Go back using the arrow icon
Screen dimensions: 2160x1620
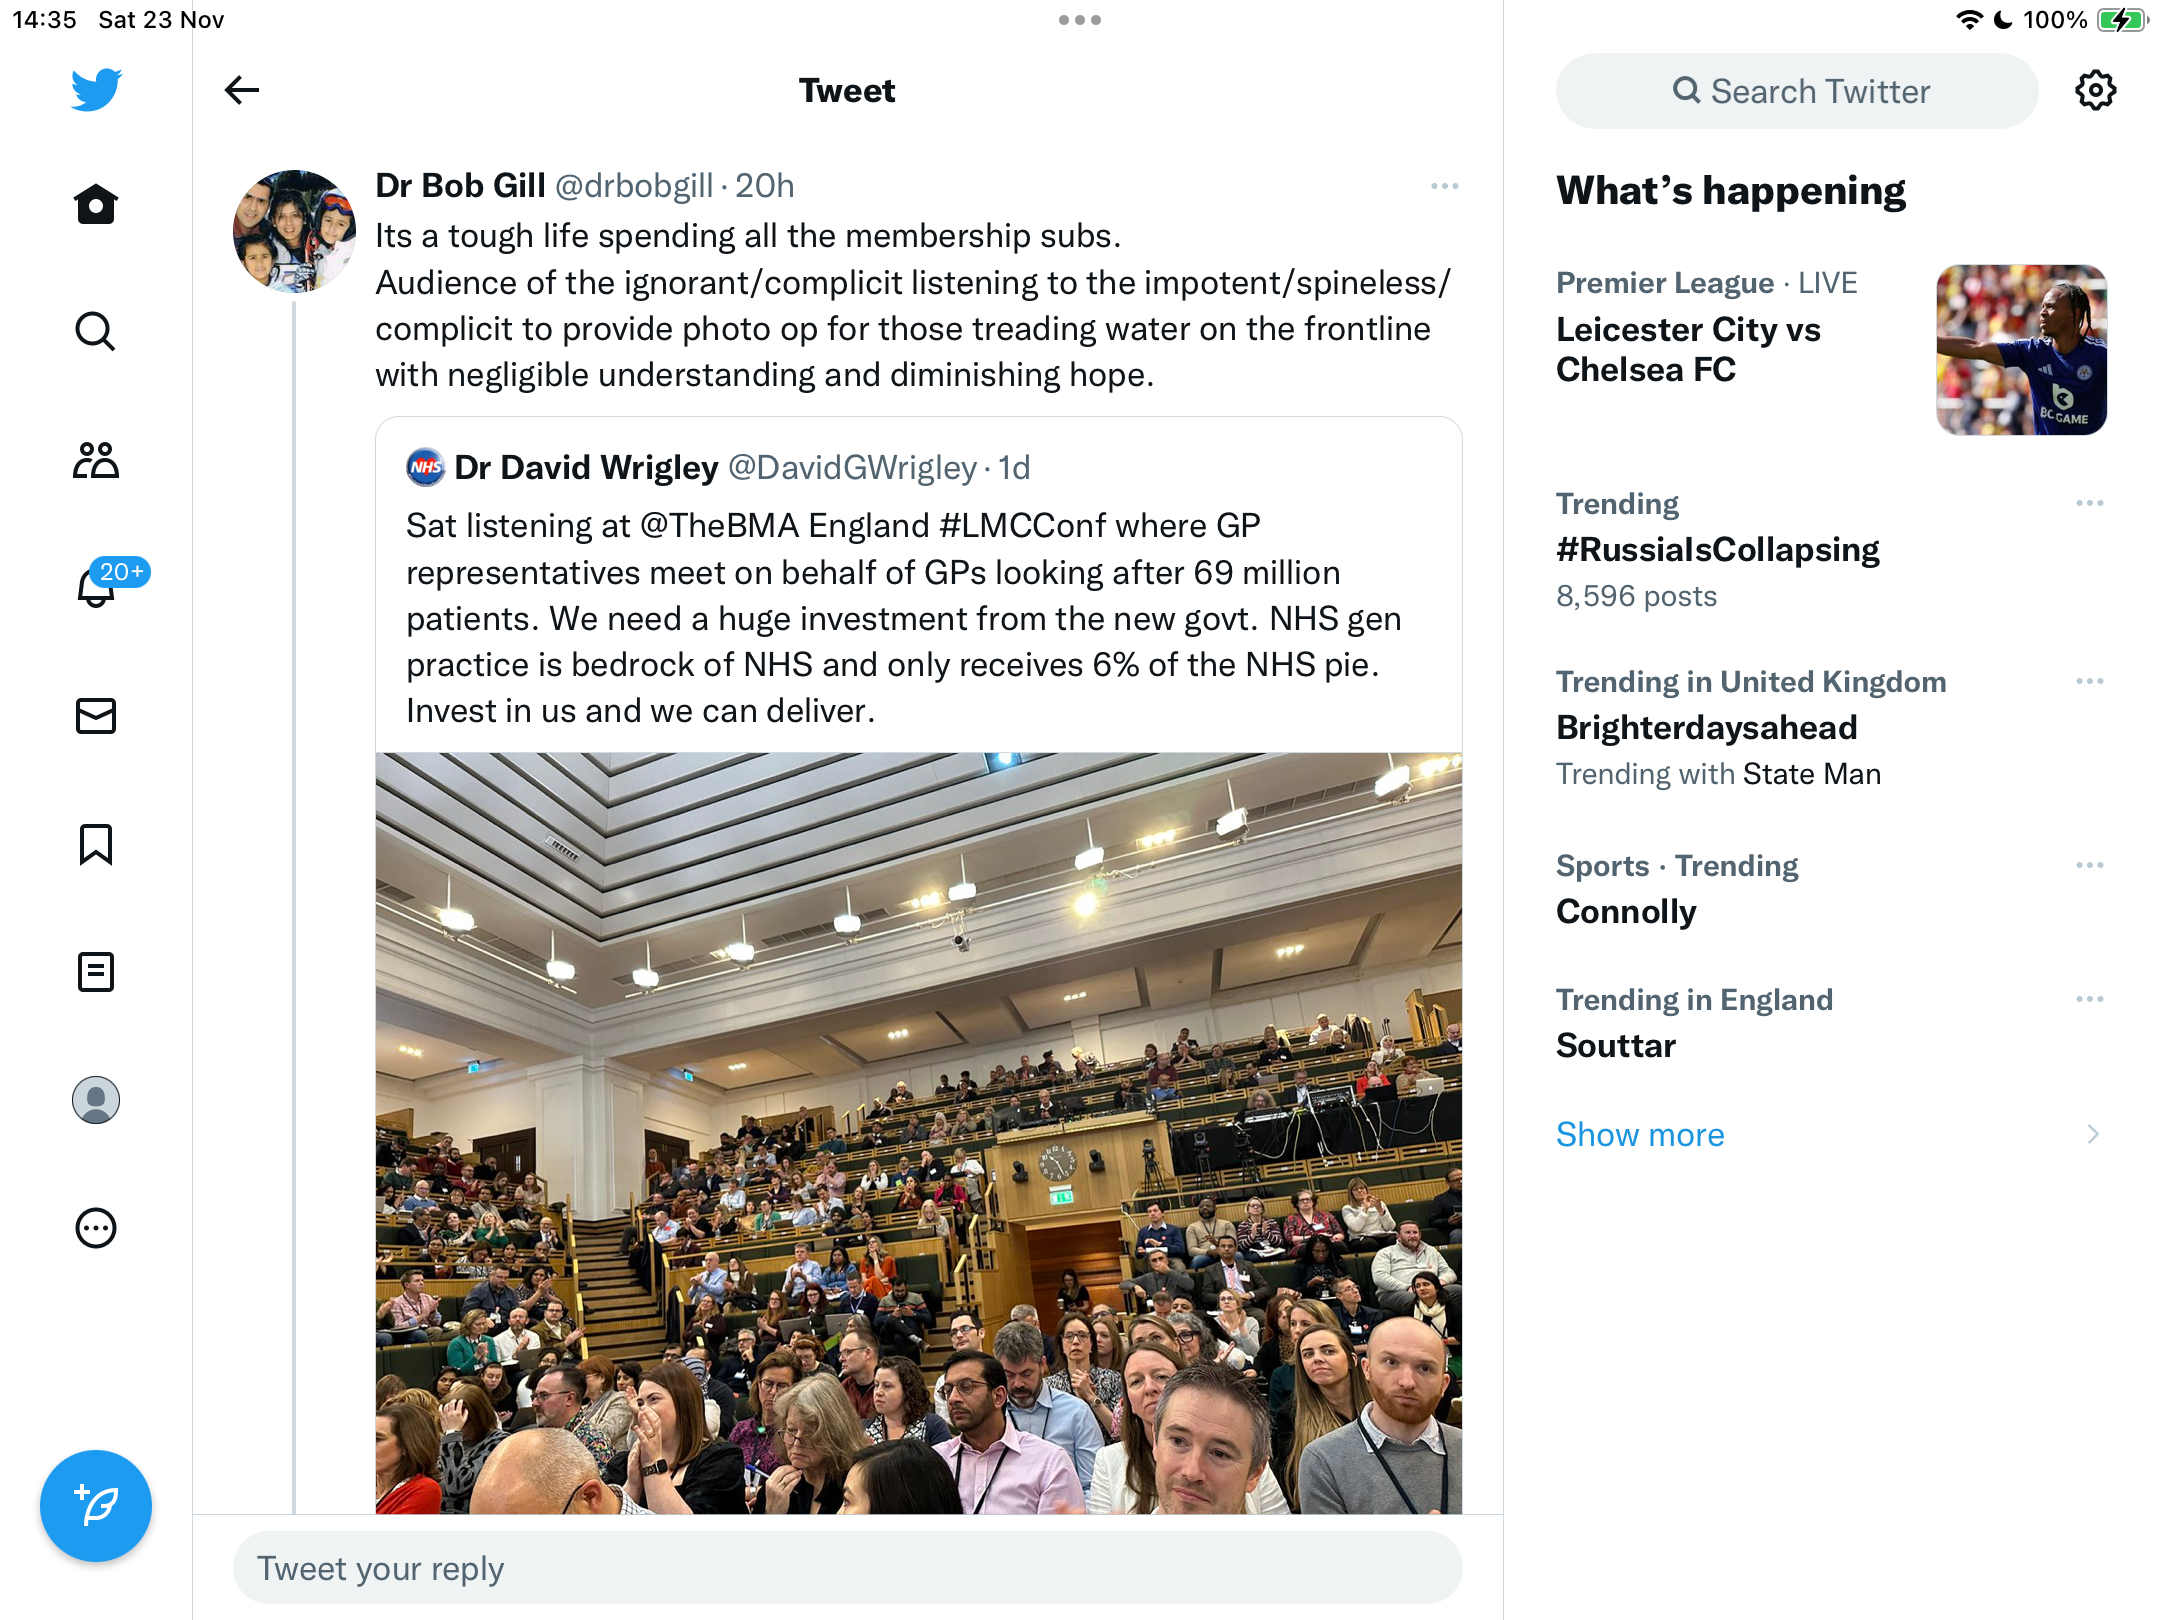[x=242, y=90]
